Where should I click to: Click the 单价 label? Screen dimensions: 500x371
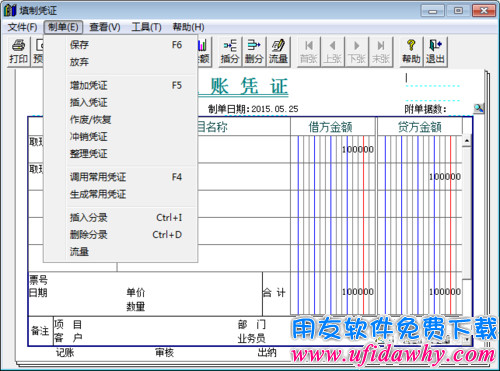136,292
